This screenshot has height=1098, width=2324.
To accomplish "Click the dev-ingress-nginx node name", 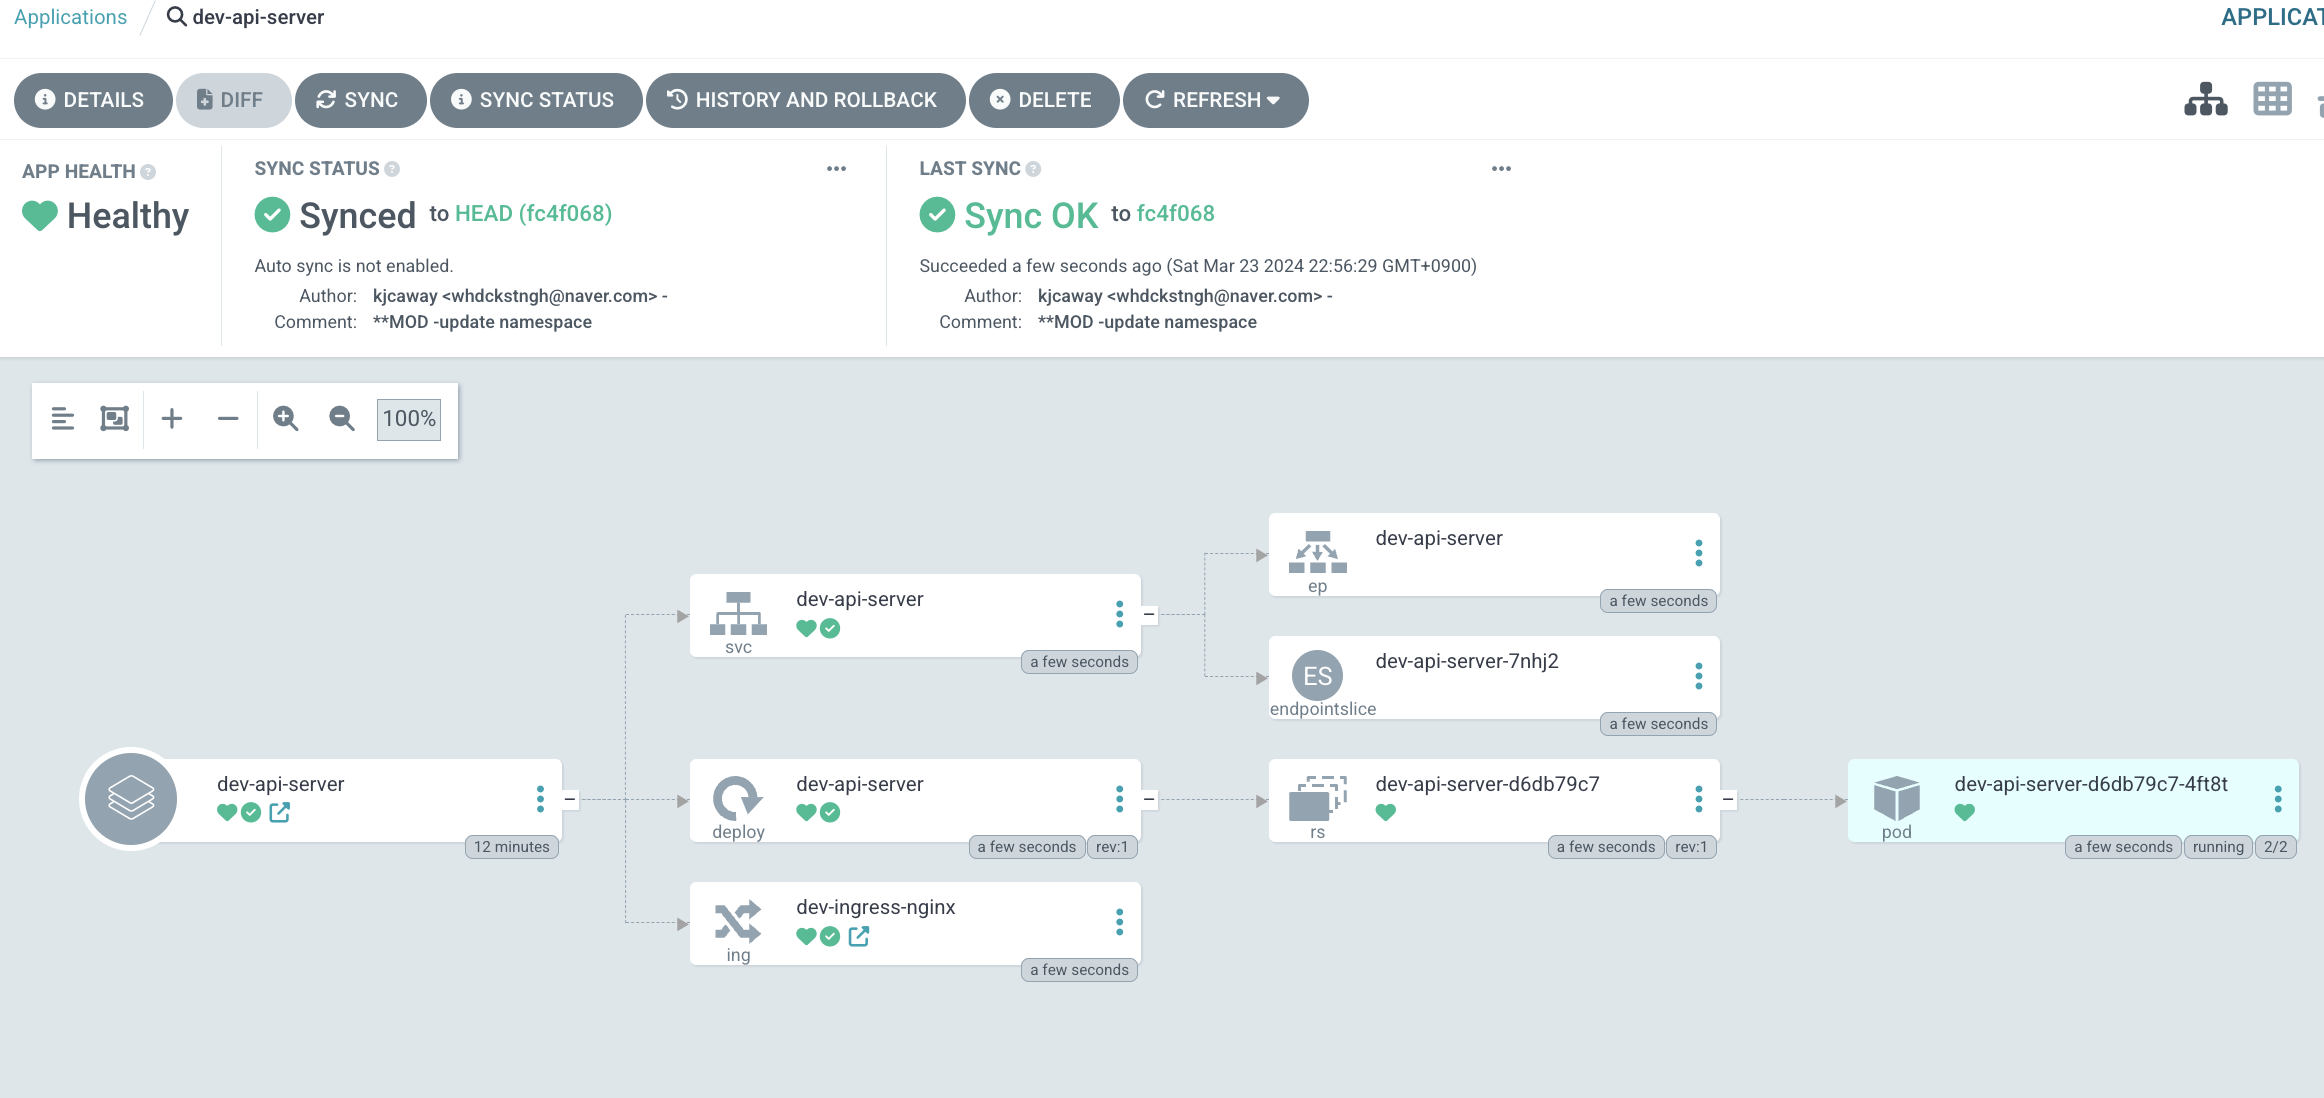I will [x=875, y=907].
